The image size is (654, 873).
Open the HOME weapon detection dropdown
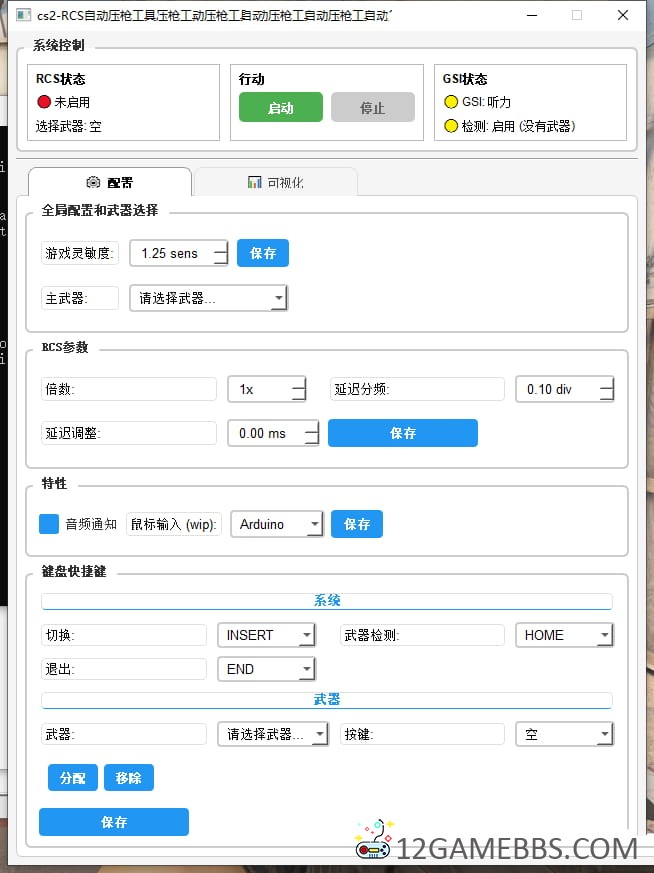click(x=564, y=635)
